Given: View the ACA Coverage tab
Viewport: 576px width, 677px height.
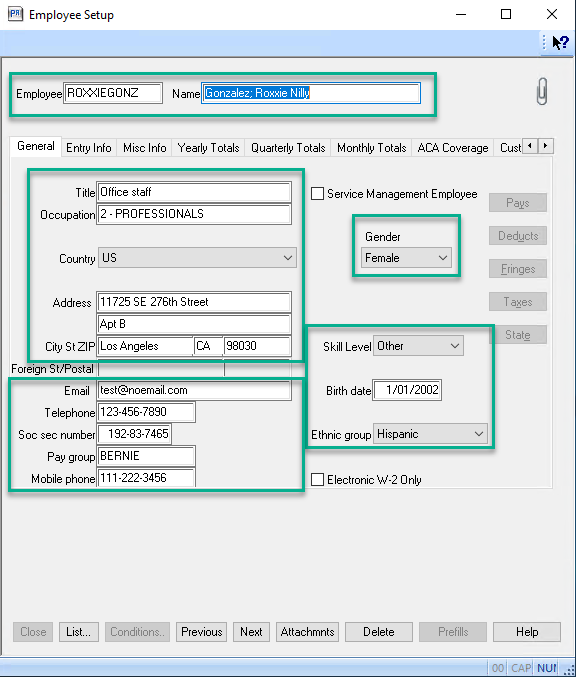Looking at the screenshot, I should (453, 148).
